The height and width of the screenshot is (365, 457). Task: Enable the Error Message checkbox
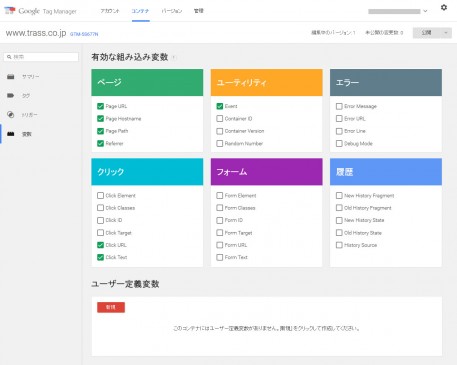339,106
